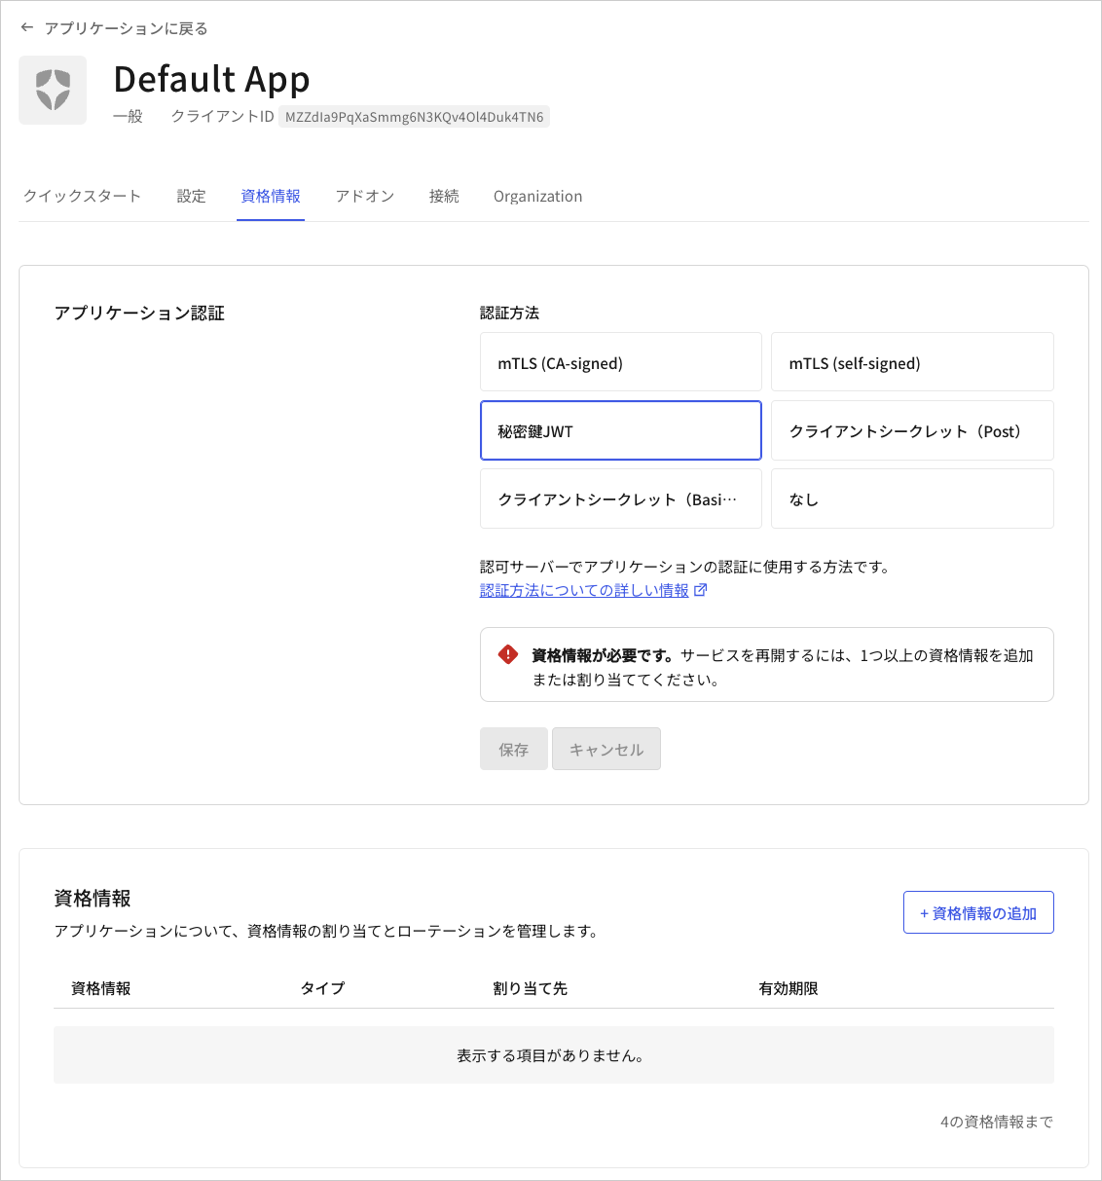Viewport: 1102px width, 1181px height.
Task: Click +資格情報の追加 to add a credential
Action: (978, 912)
